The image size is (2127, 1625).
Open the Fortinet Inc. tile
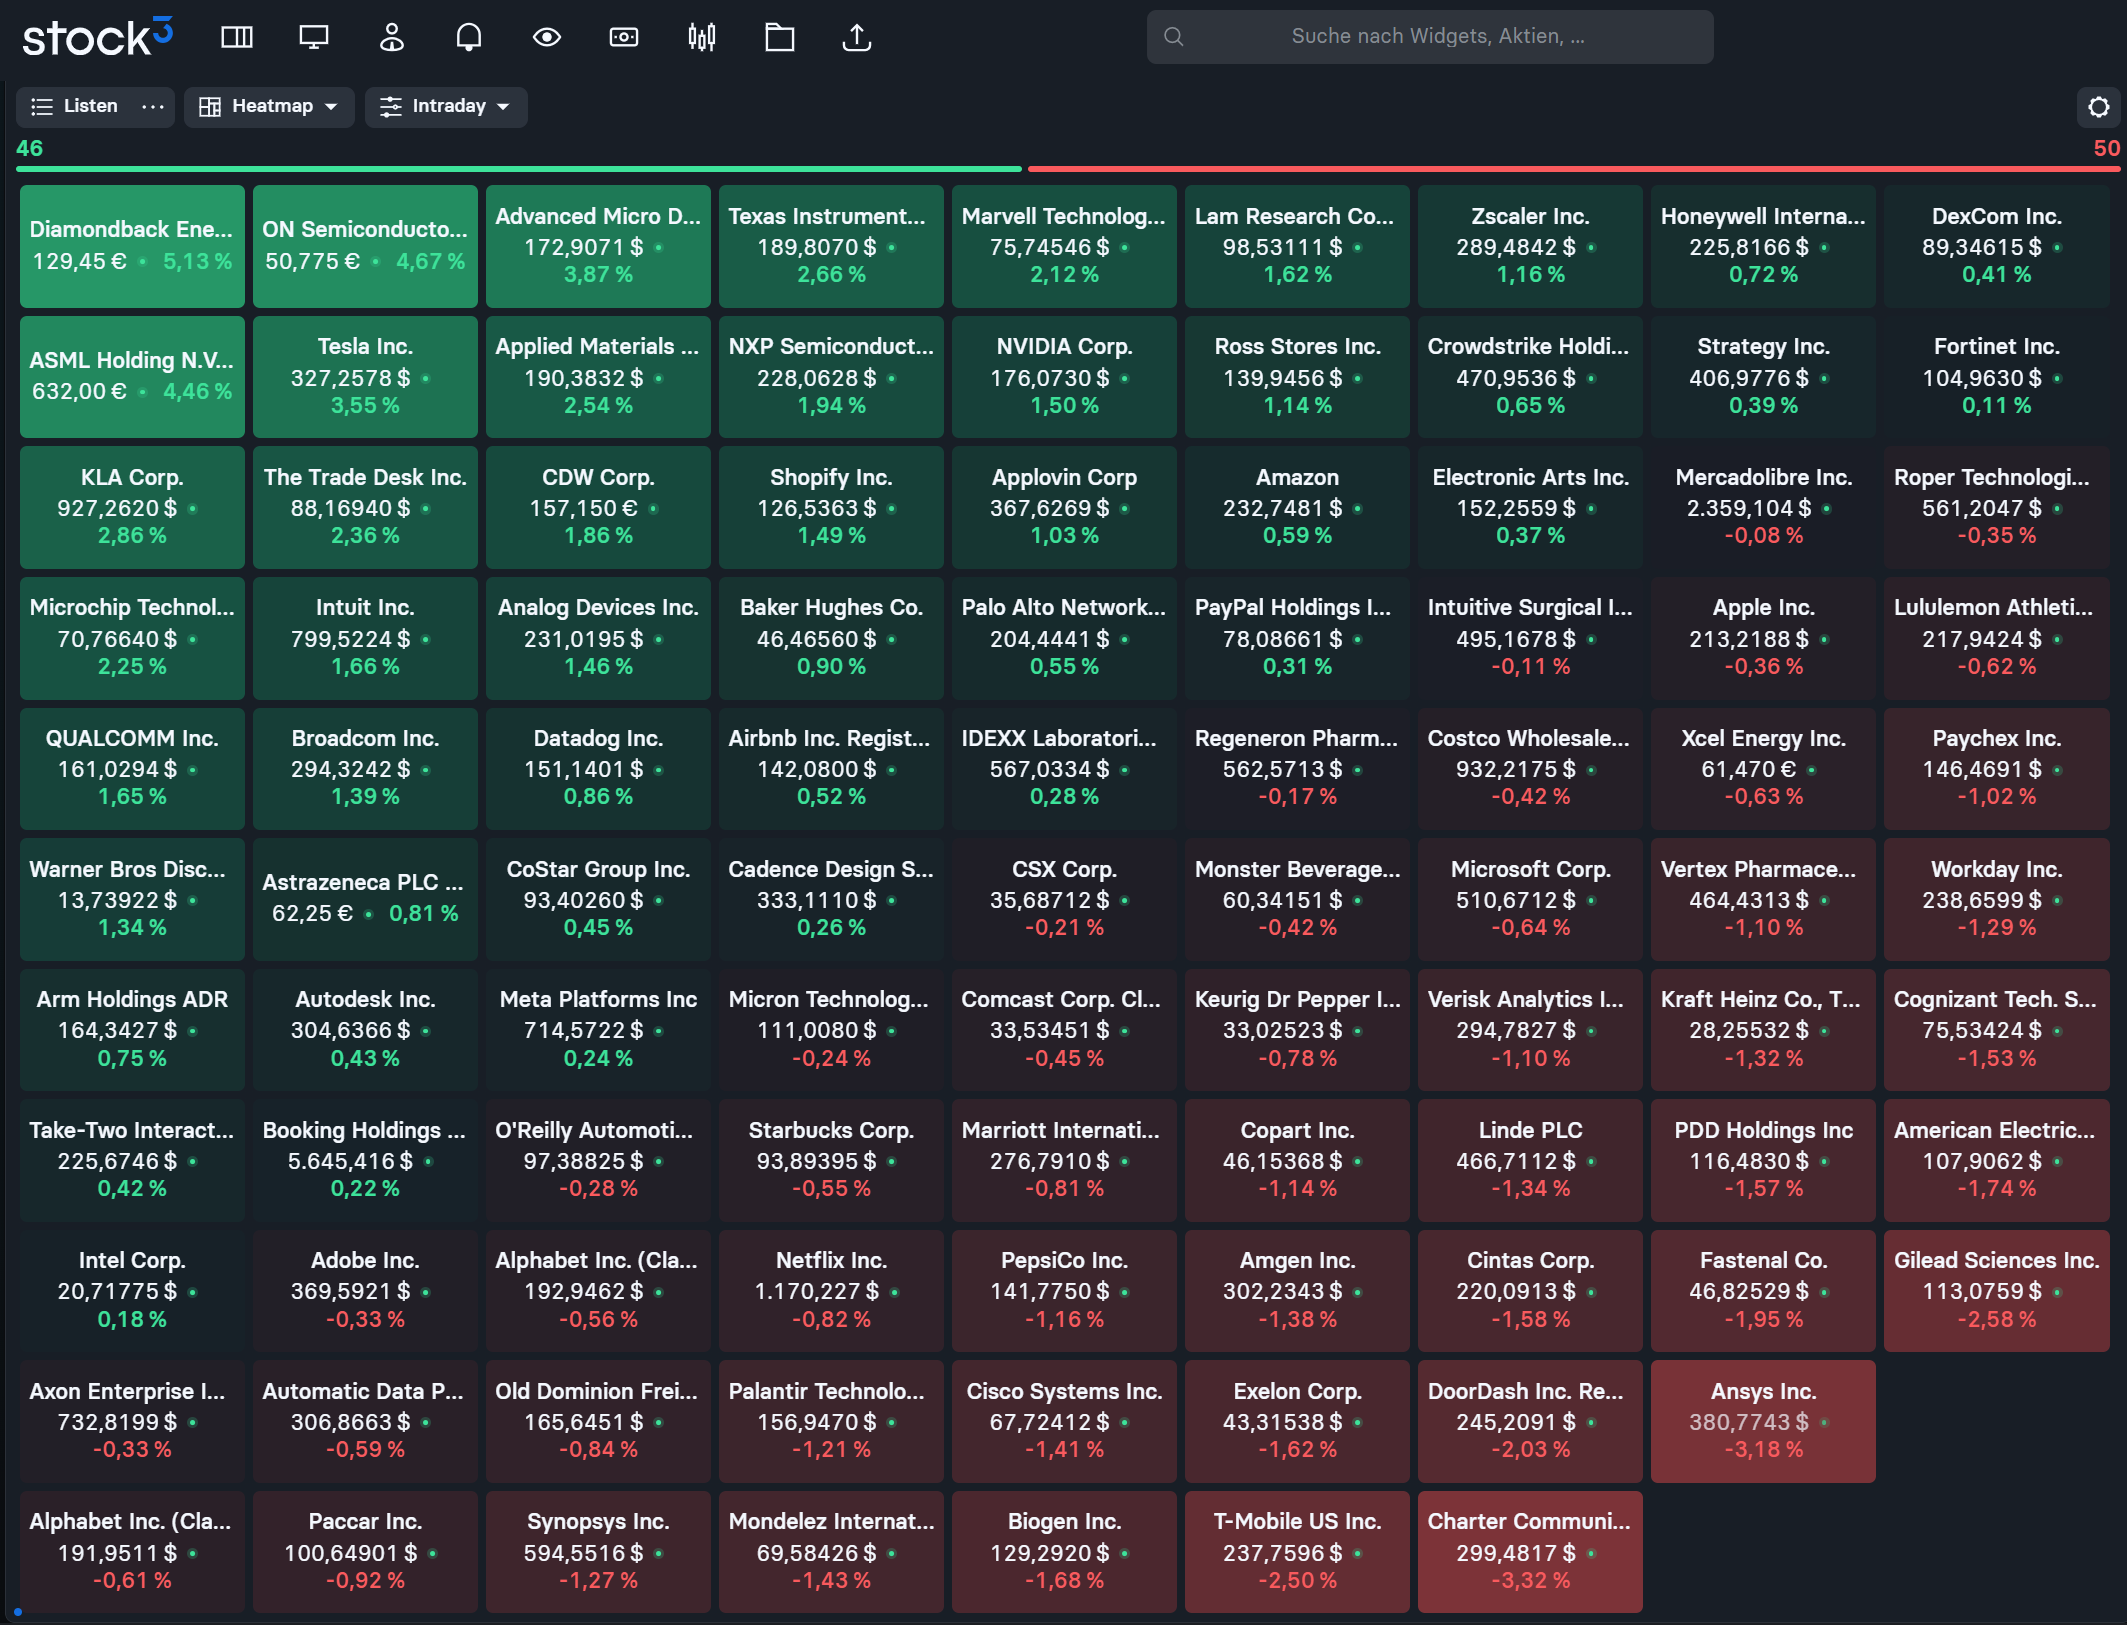(x=1996, y=377)
